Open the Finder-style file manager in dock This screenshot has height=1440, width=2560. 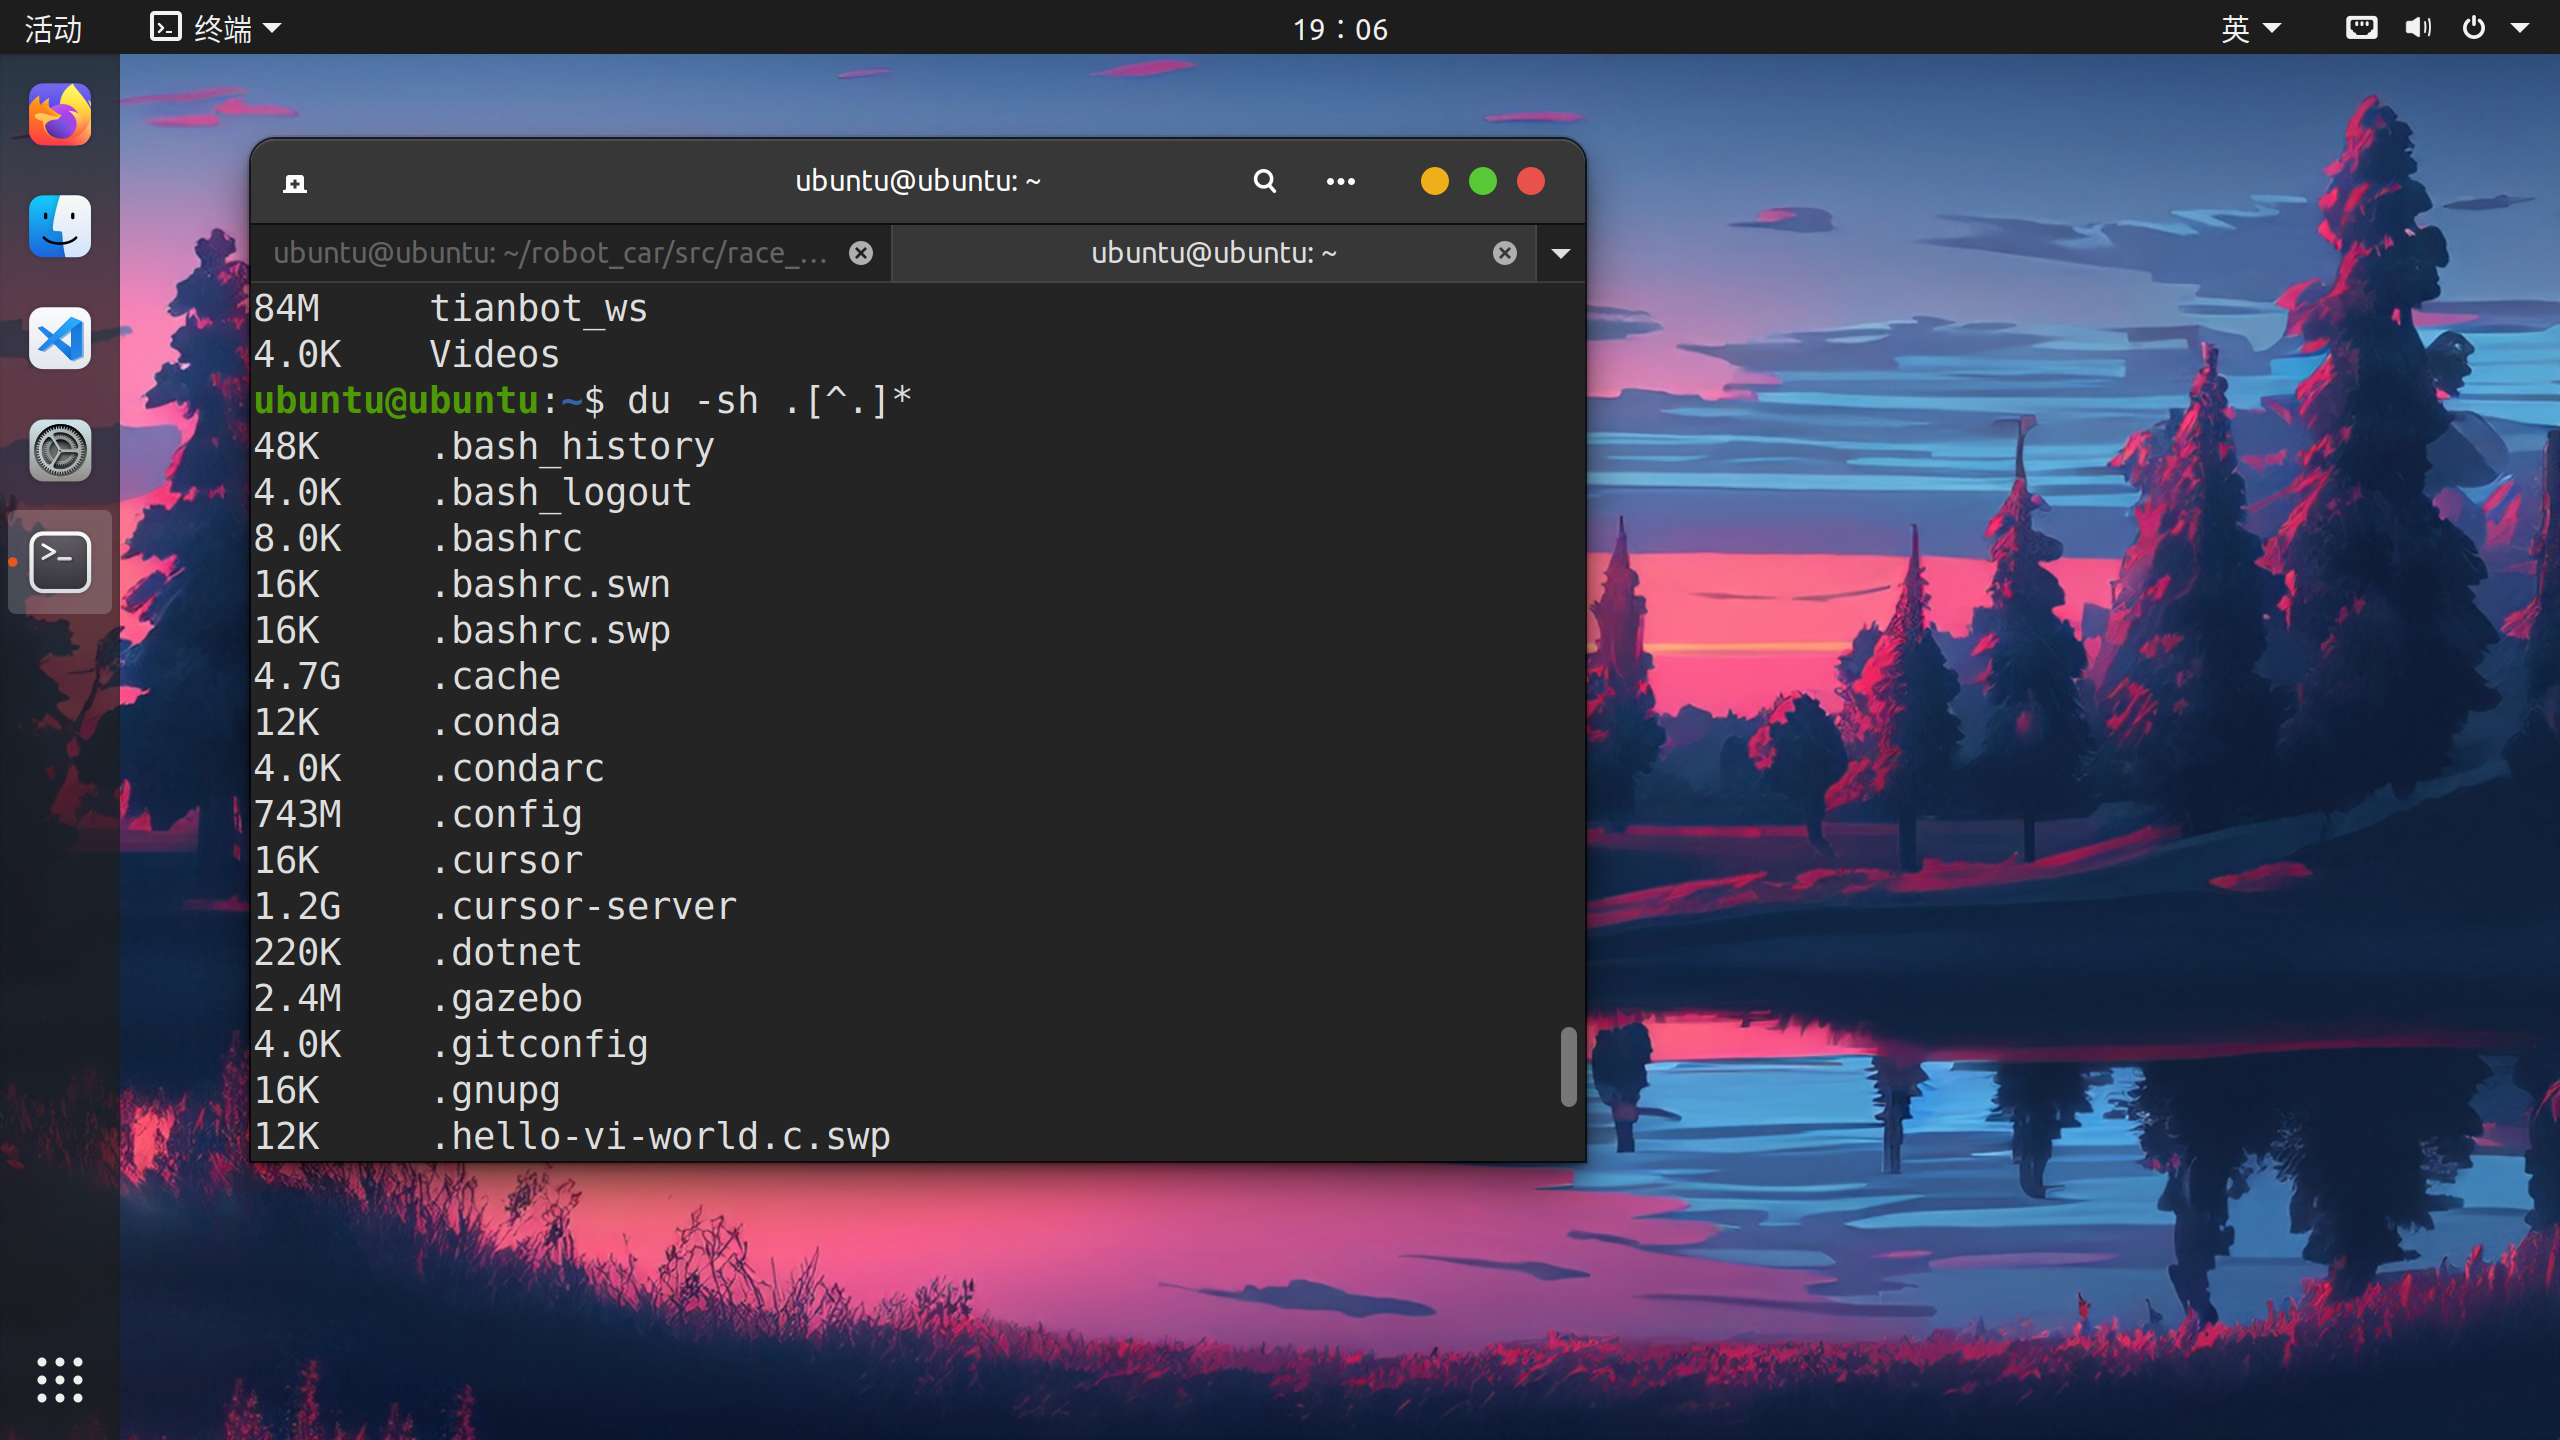point(60,227)
